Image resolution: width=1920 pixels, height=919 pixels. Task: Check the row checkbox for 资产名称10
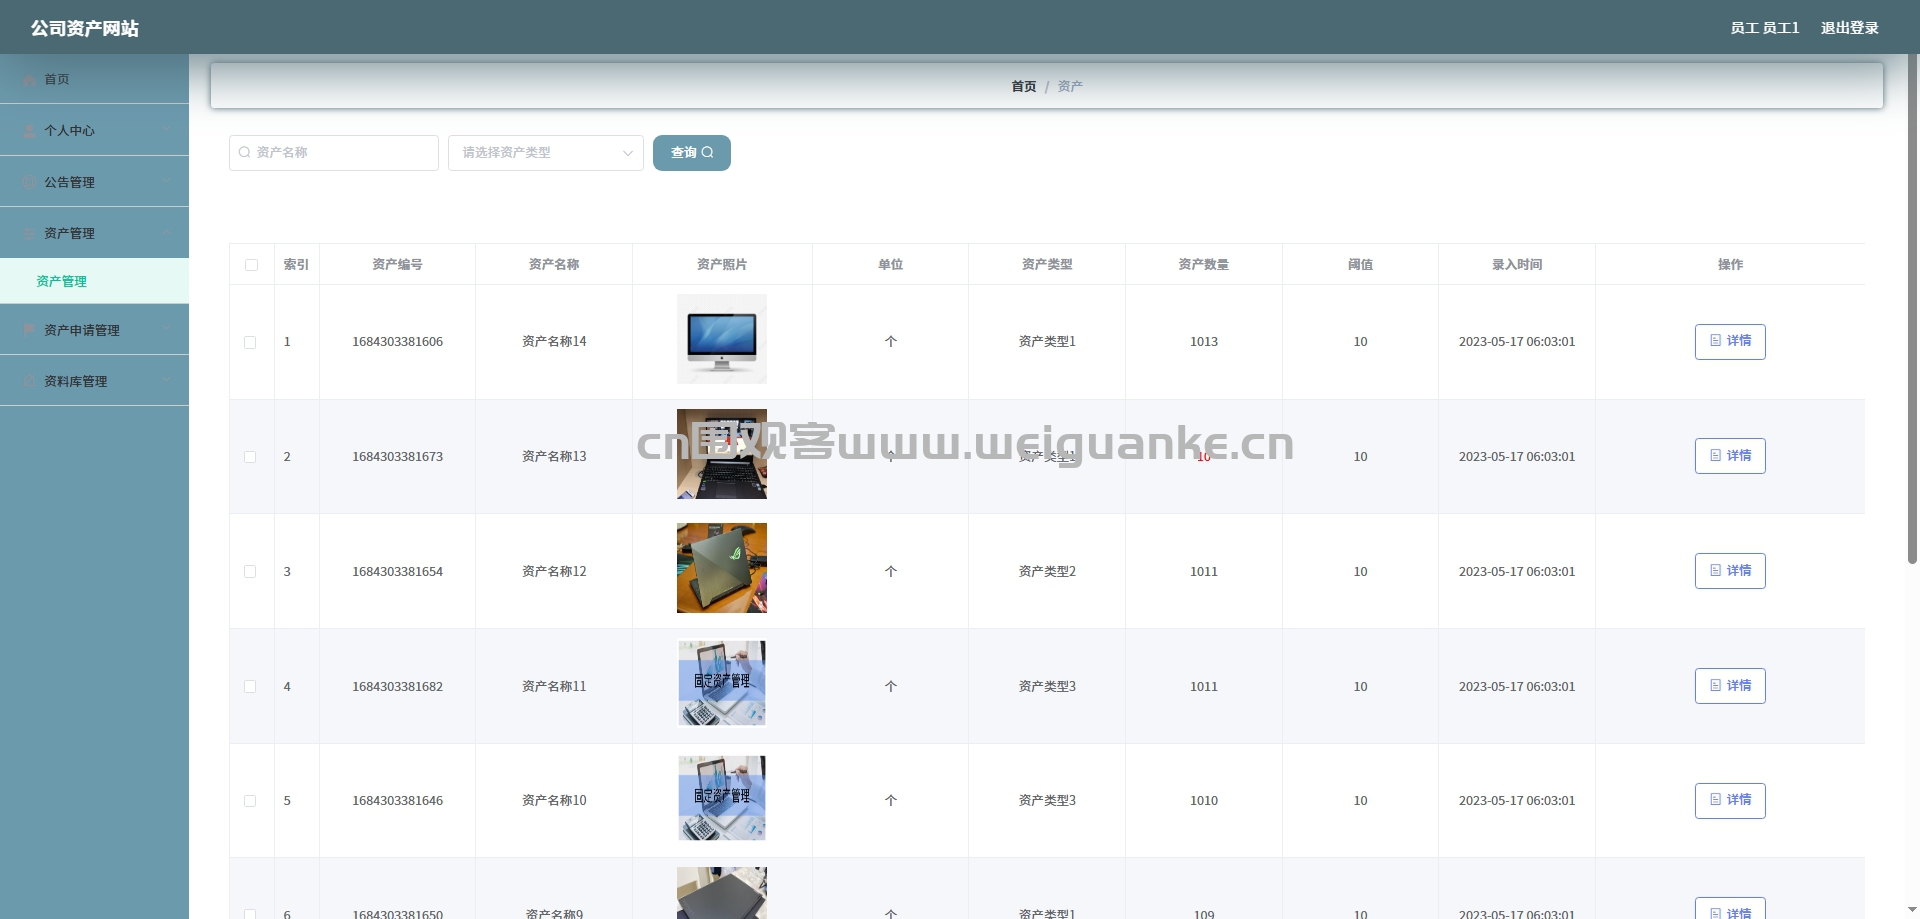pos(250,801)
